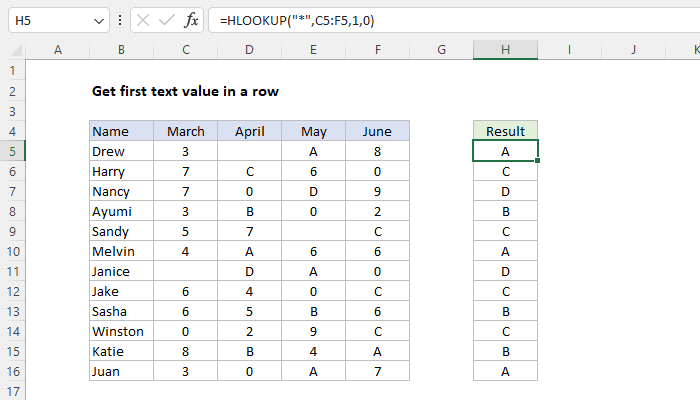Select the 'Sasha' name cell
The image size is (700, 400).
[121, 311]
